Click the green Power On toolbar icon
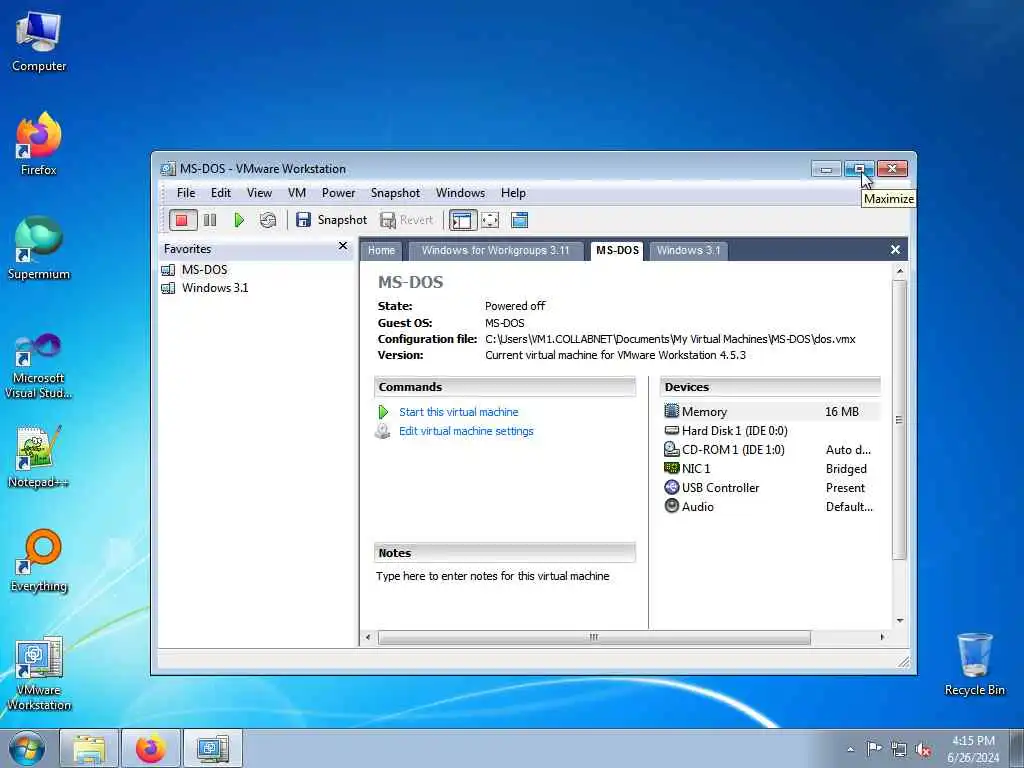Screen dimensions: 1024x768 pyautogui.click(x=239, y=220)
